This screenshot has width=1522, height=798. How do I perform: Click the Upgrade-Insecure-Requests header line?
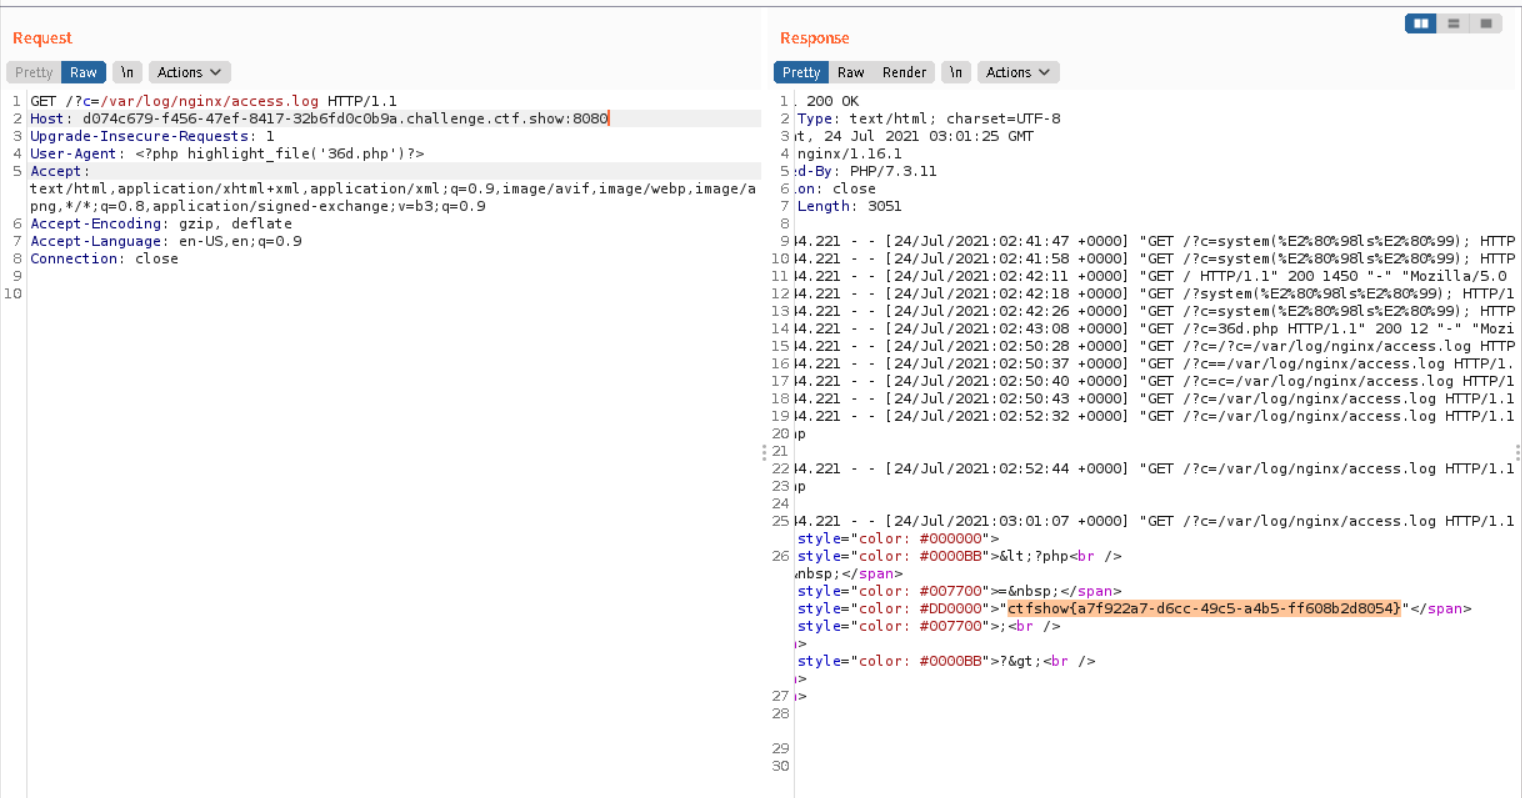[152, 136]
